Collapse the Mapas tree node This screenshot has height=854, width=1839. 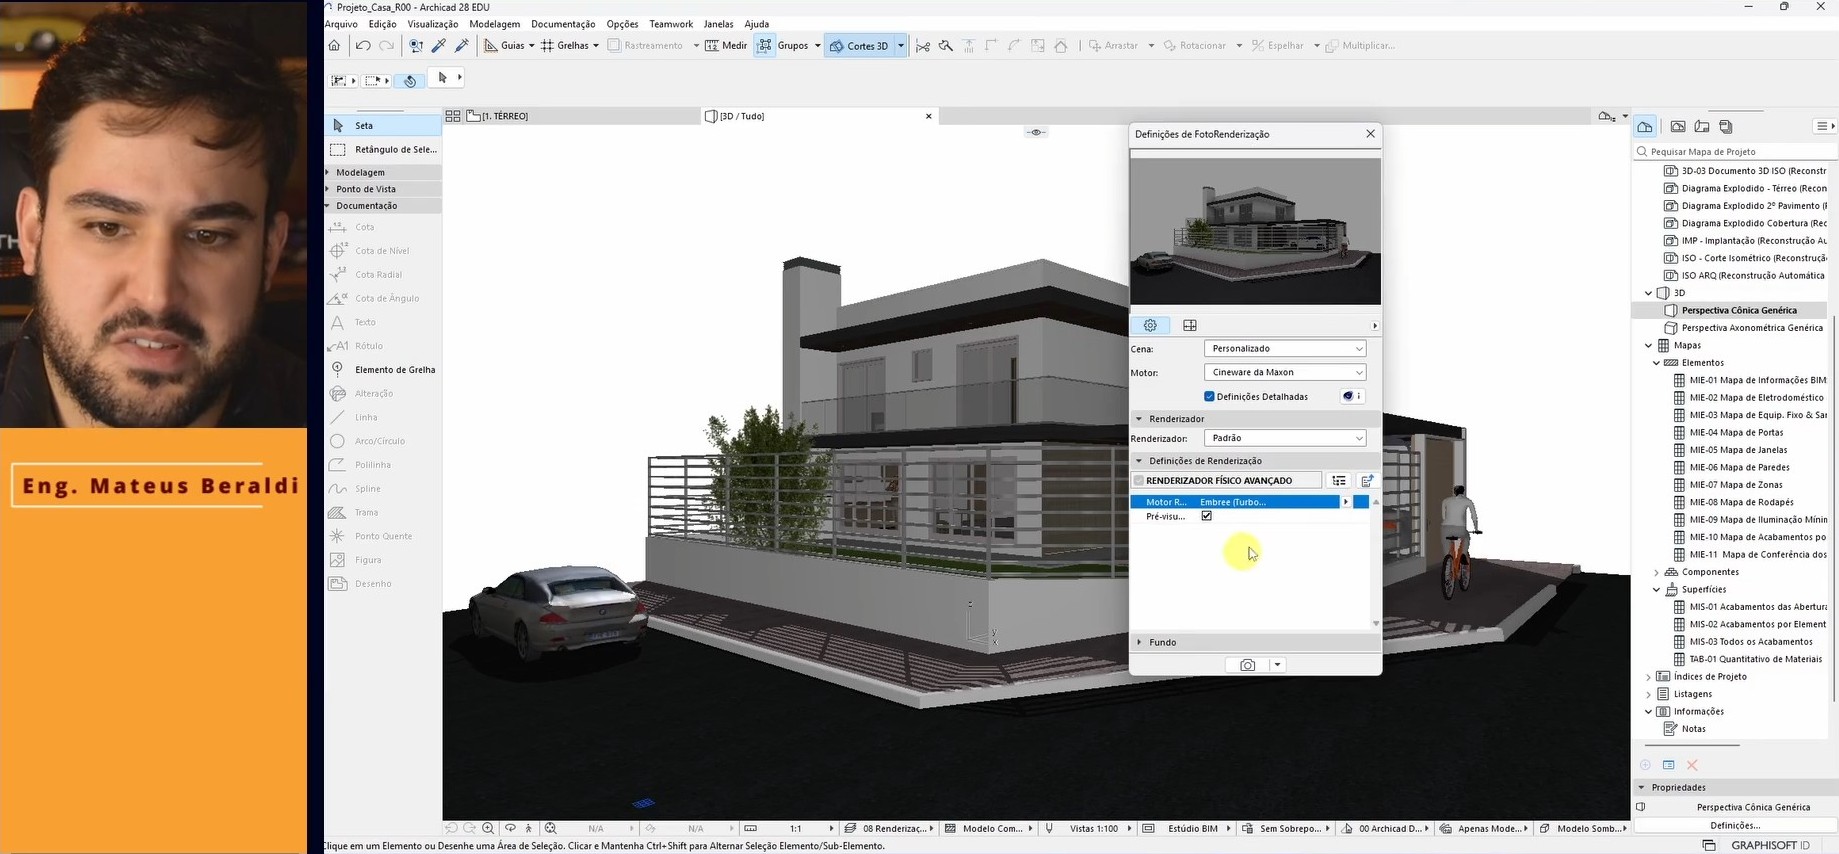point(1648,346)
